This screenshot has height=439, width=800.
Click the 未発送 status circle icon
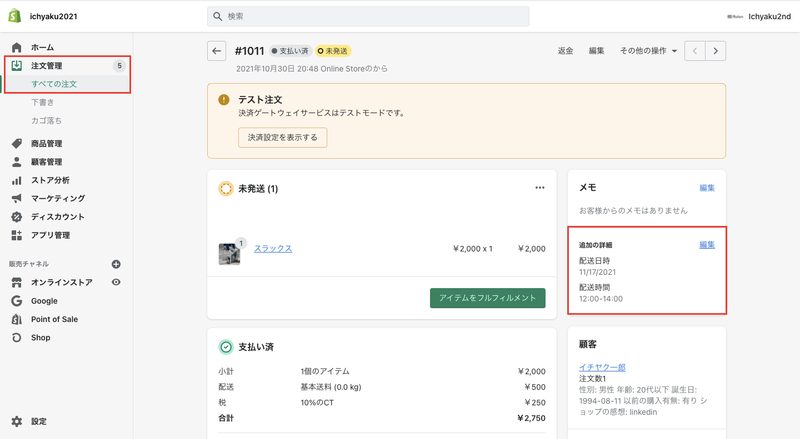click(226, 189)
